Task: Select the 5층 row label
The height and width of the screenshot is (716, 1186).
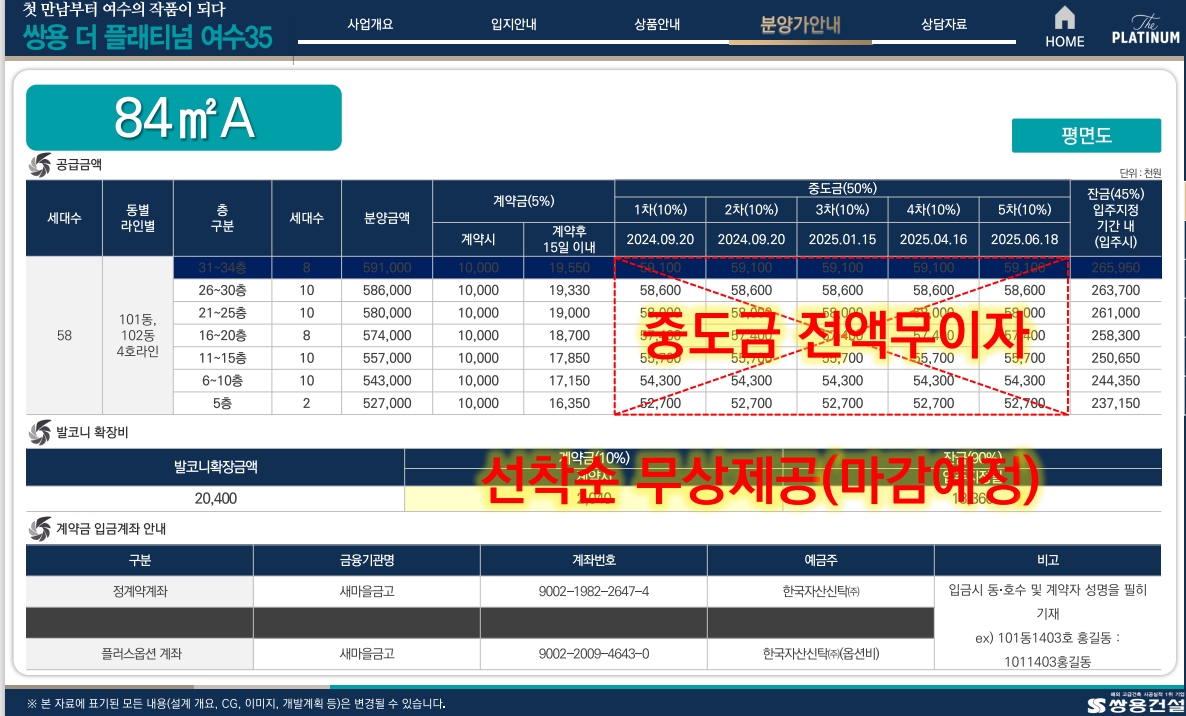Action: coord(222,404)
